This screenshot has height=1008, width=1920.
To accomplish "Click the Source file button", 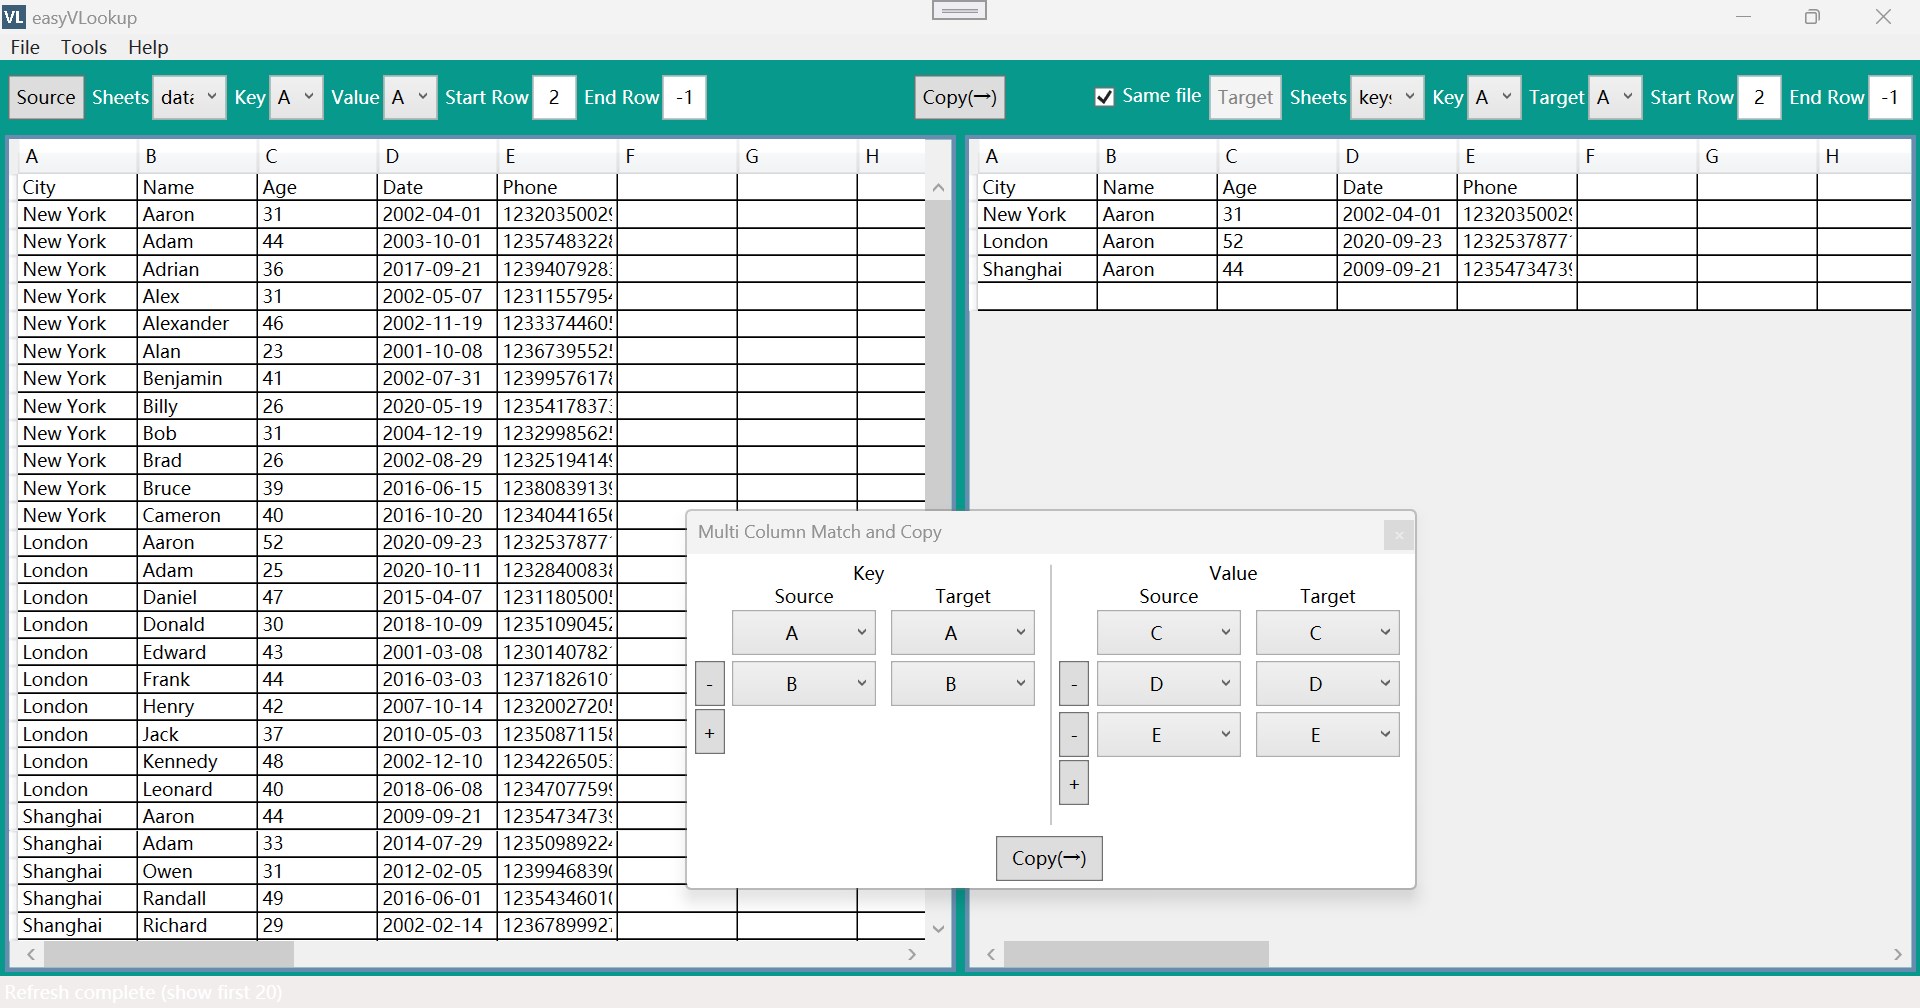I will 46,97.
